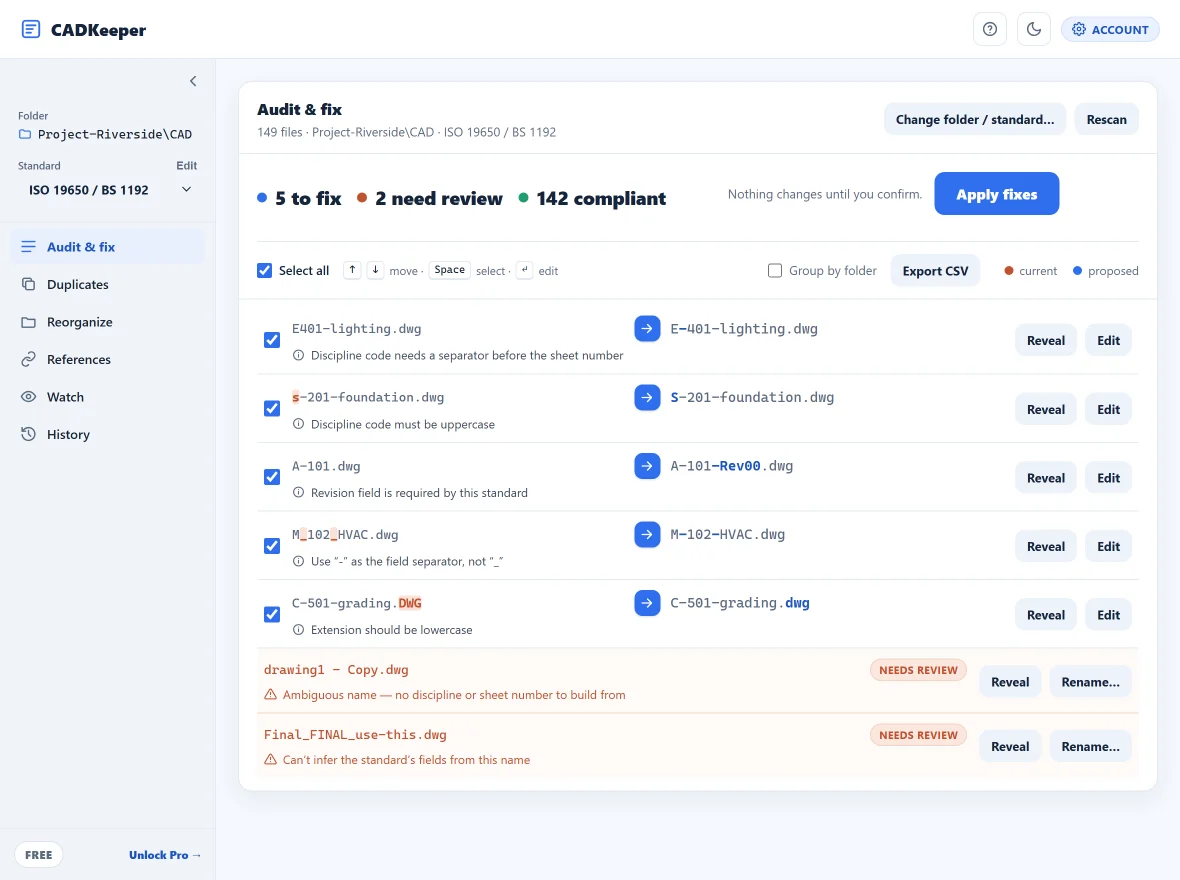Click info icon for Revision field is required

tap(298, 492)
